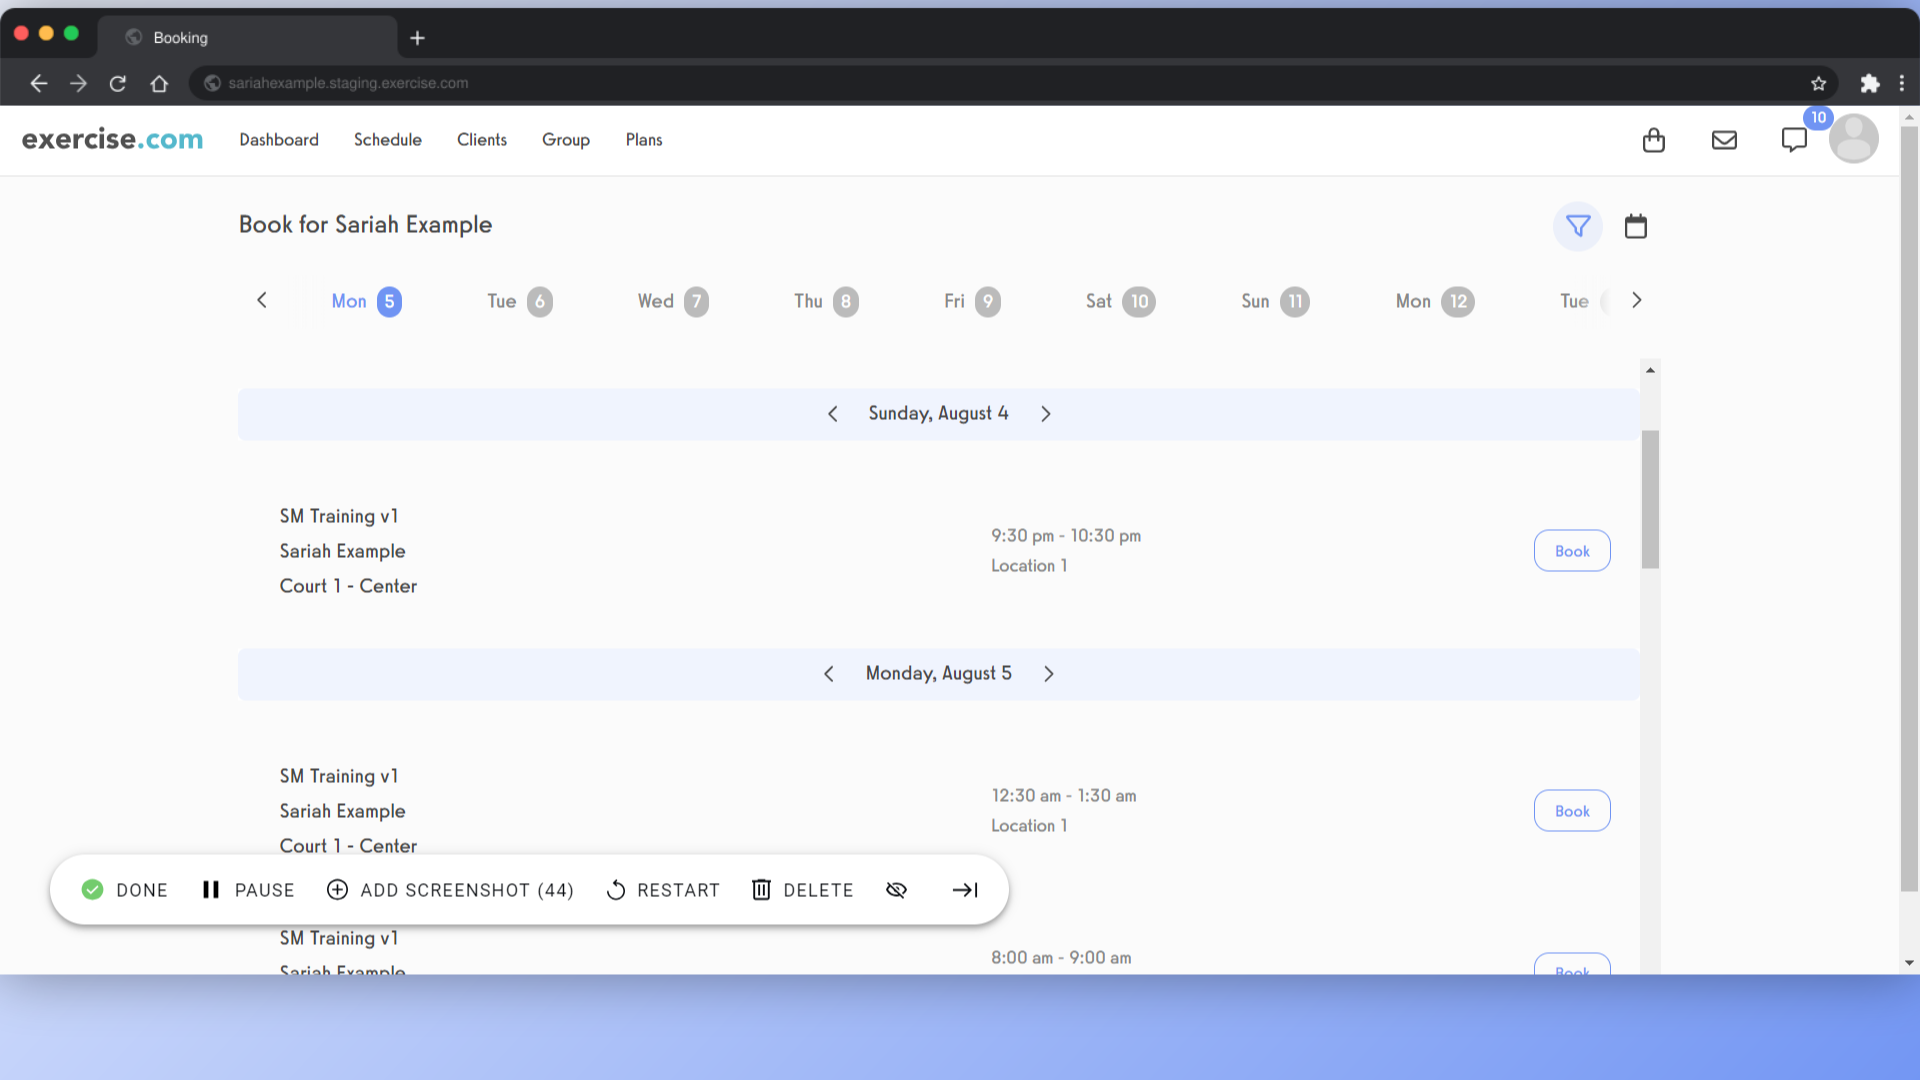Screen dimensions: 1920x1080
Task: Go to day after Monday, August 5
Action: 1049,674
